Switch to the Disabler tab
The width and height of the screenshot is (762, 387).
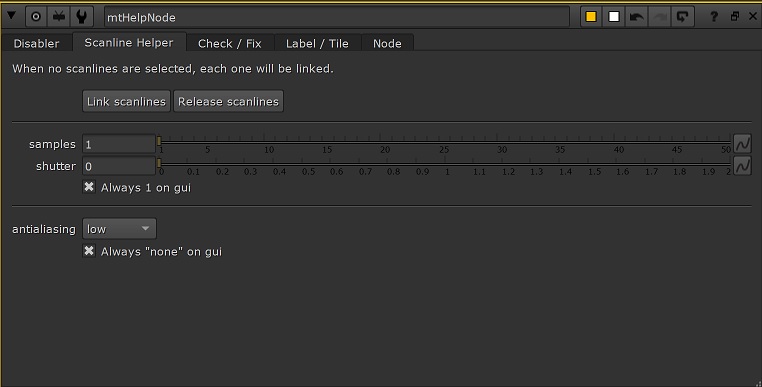36,43
